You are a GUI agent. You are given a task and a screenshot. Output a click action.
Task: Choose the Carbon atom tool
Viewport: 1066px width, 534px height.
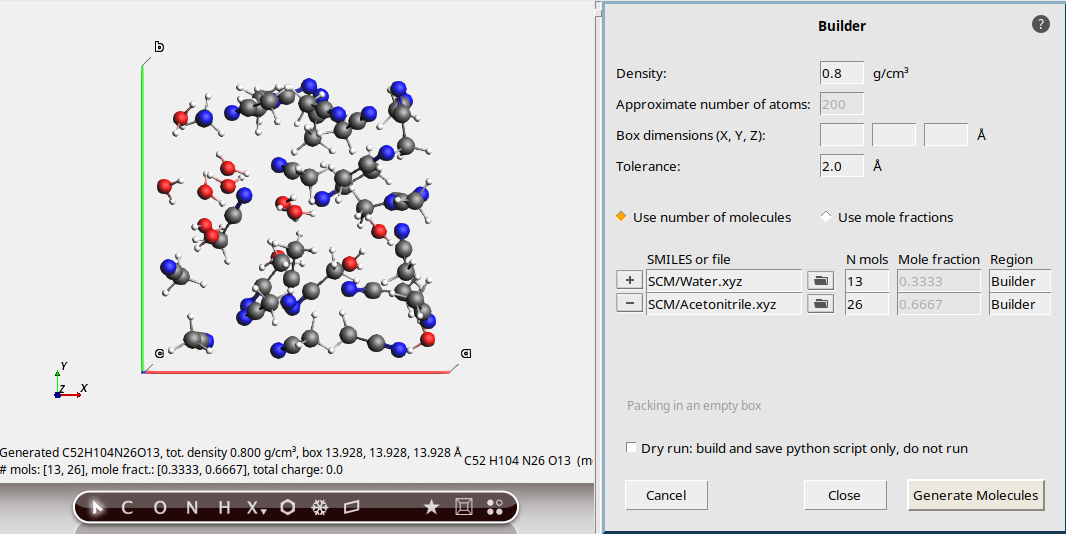tap(127, 507)
